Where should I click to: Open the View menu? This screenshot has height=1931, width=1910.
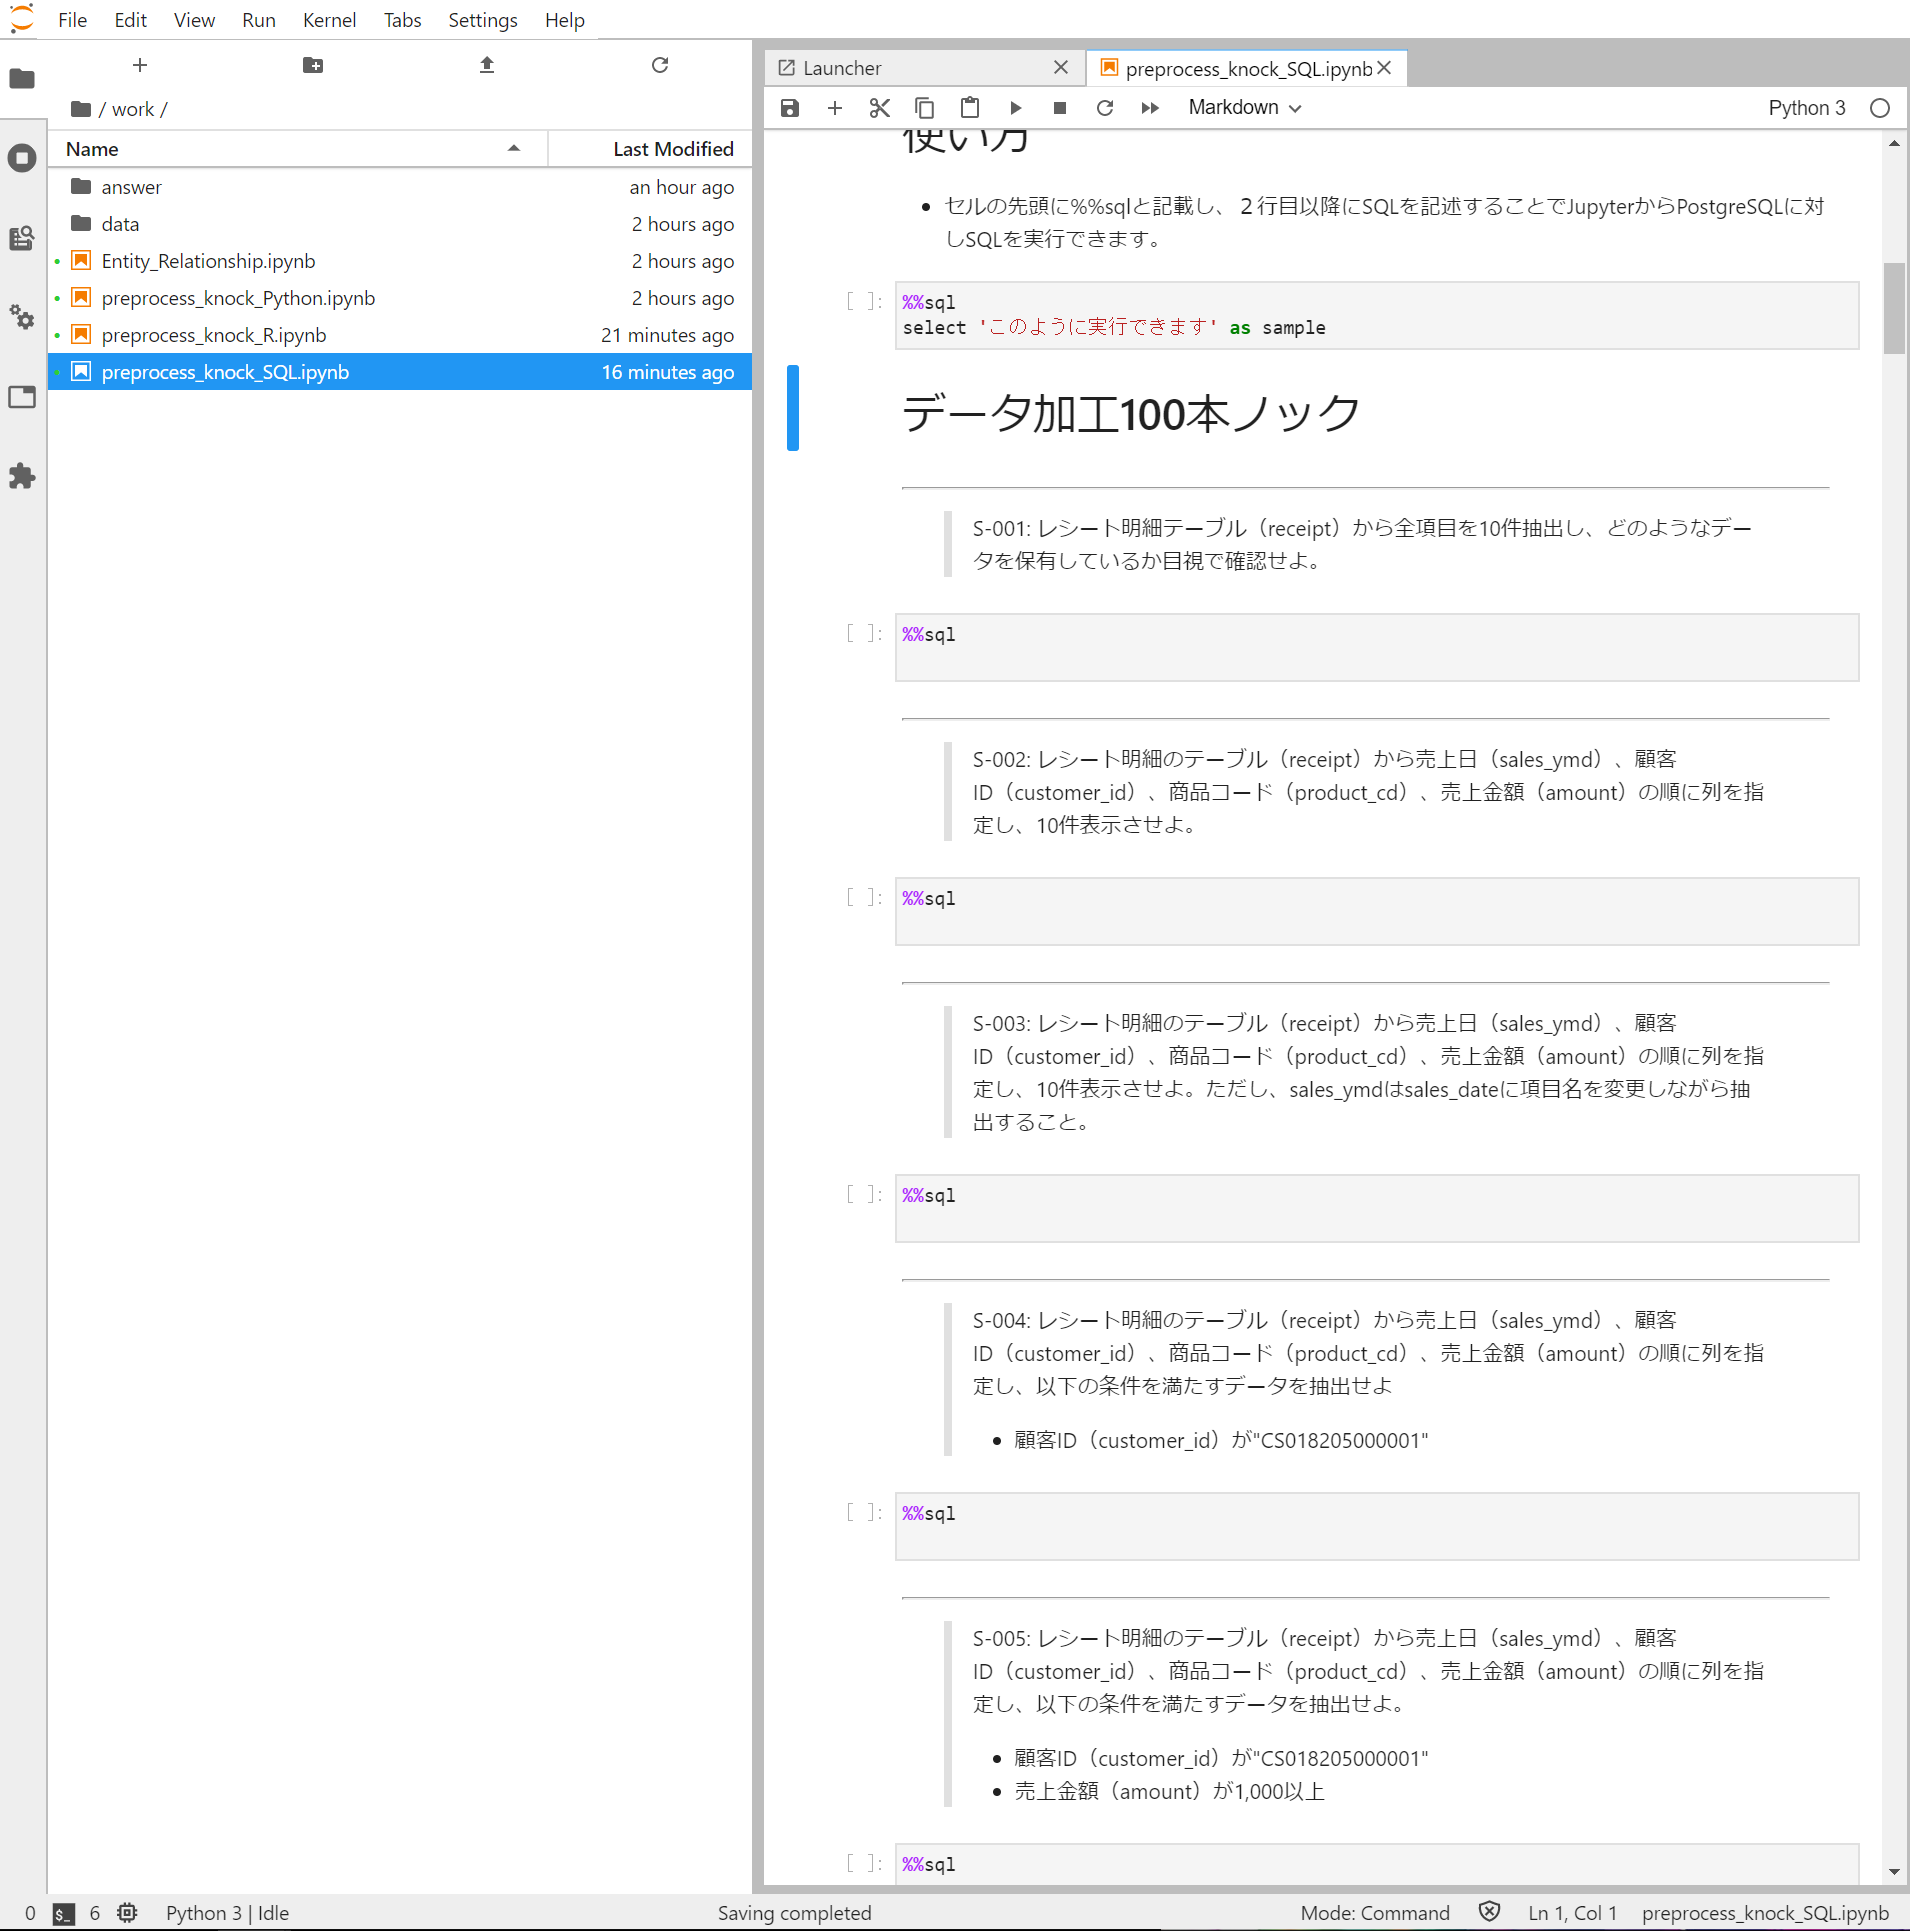click(194, 20)
